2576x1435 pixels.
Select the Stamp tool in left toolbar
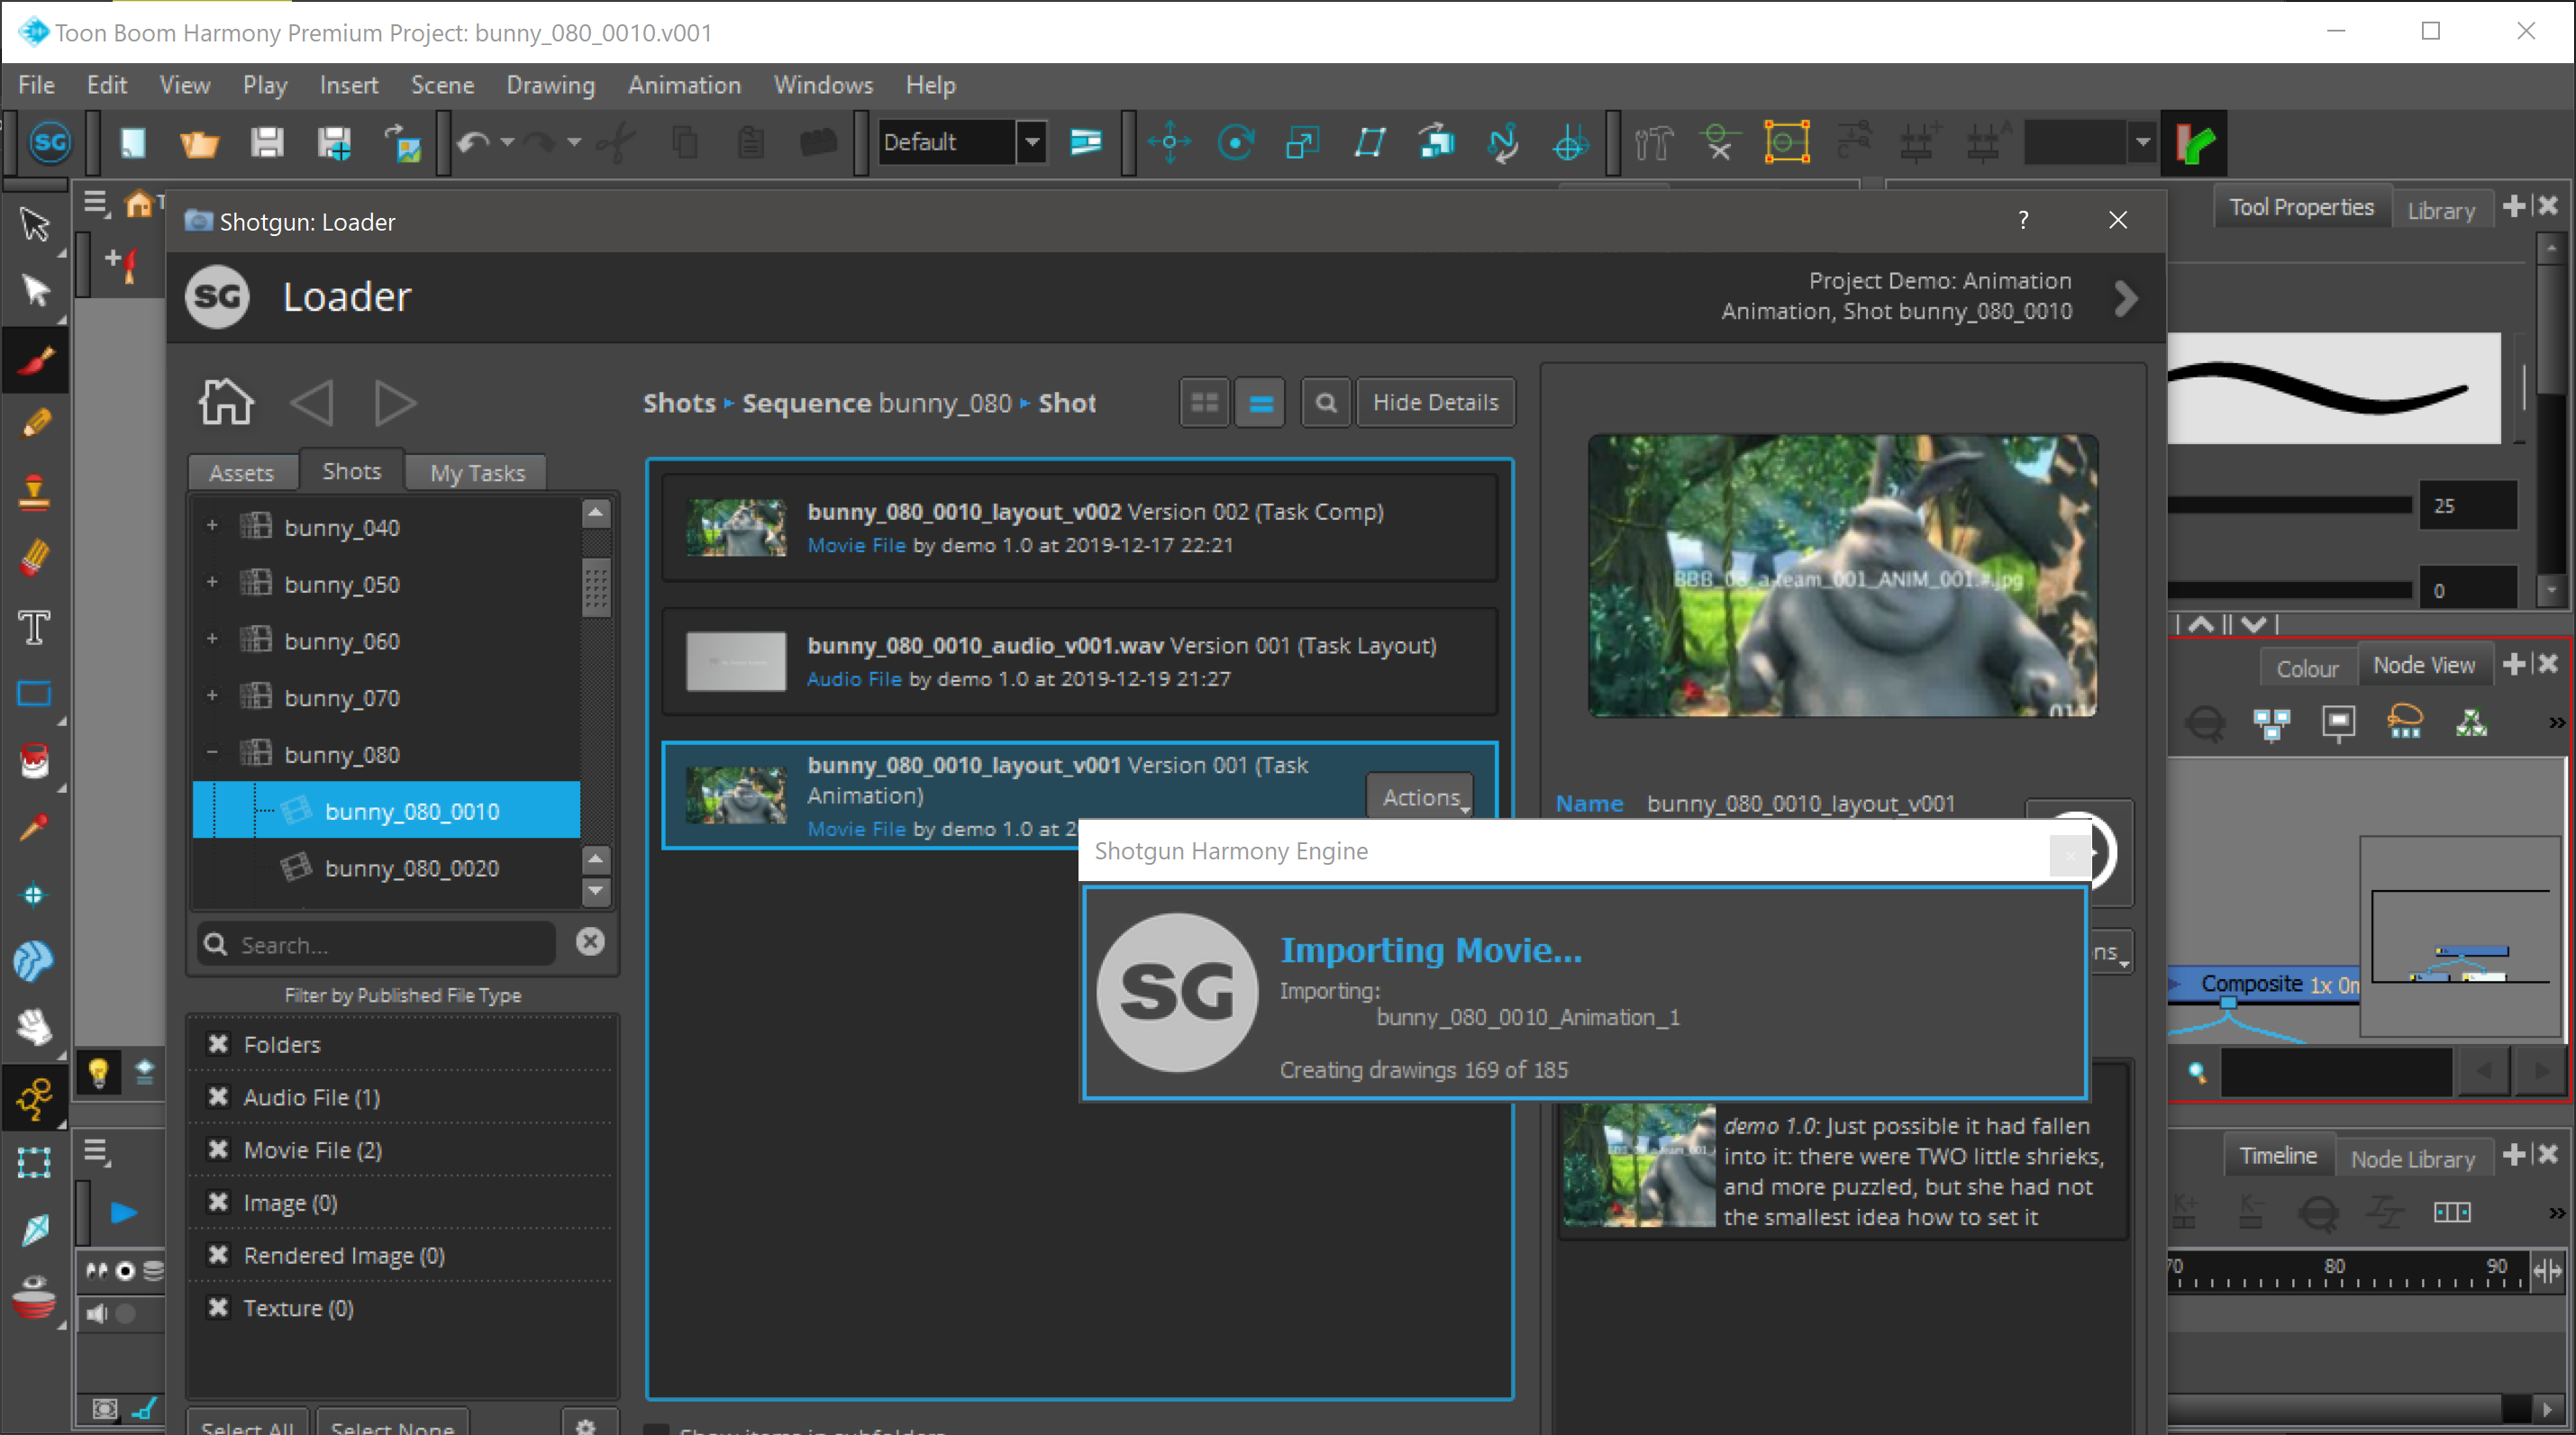tap(35, 491)
